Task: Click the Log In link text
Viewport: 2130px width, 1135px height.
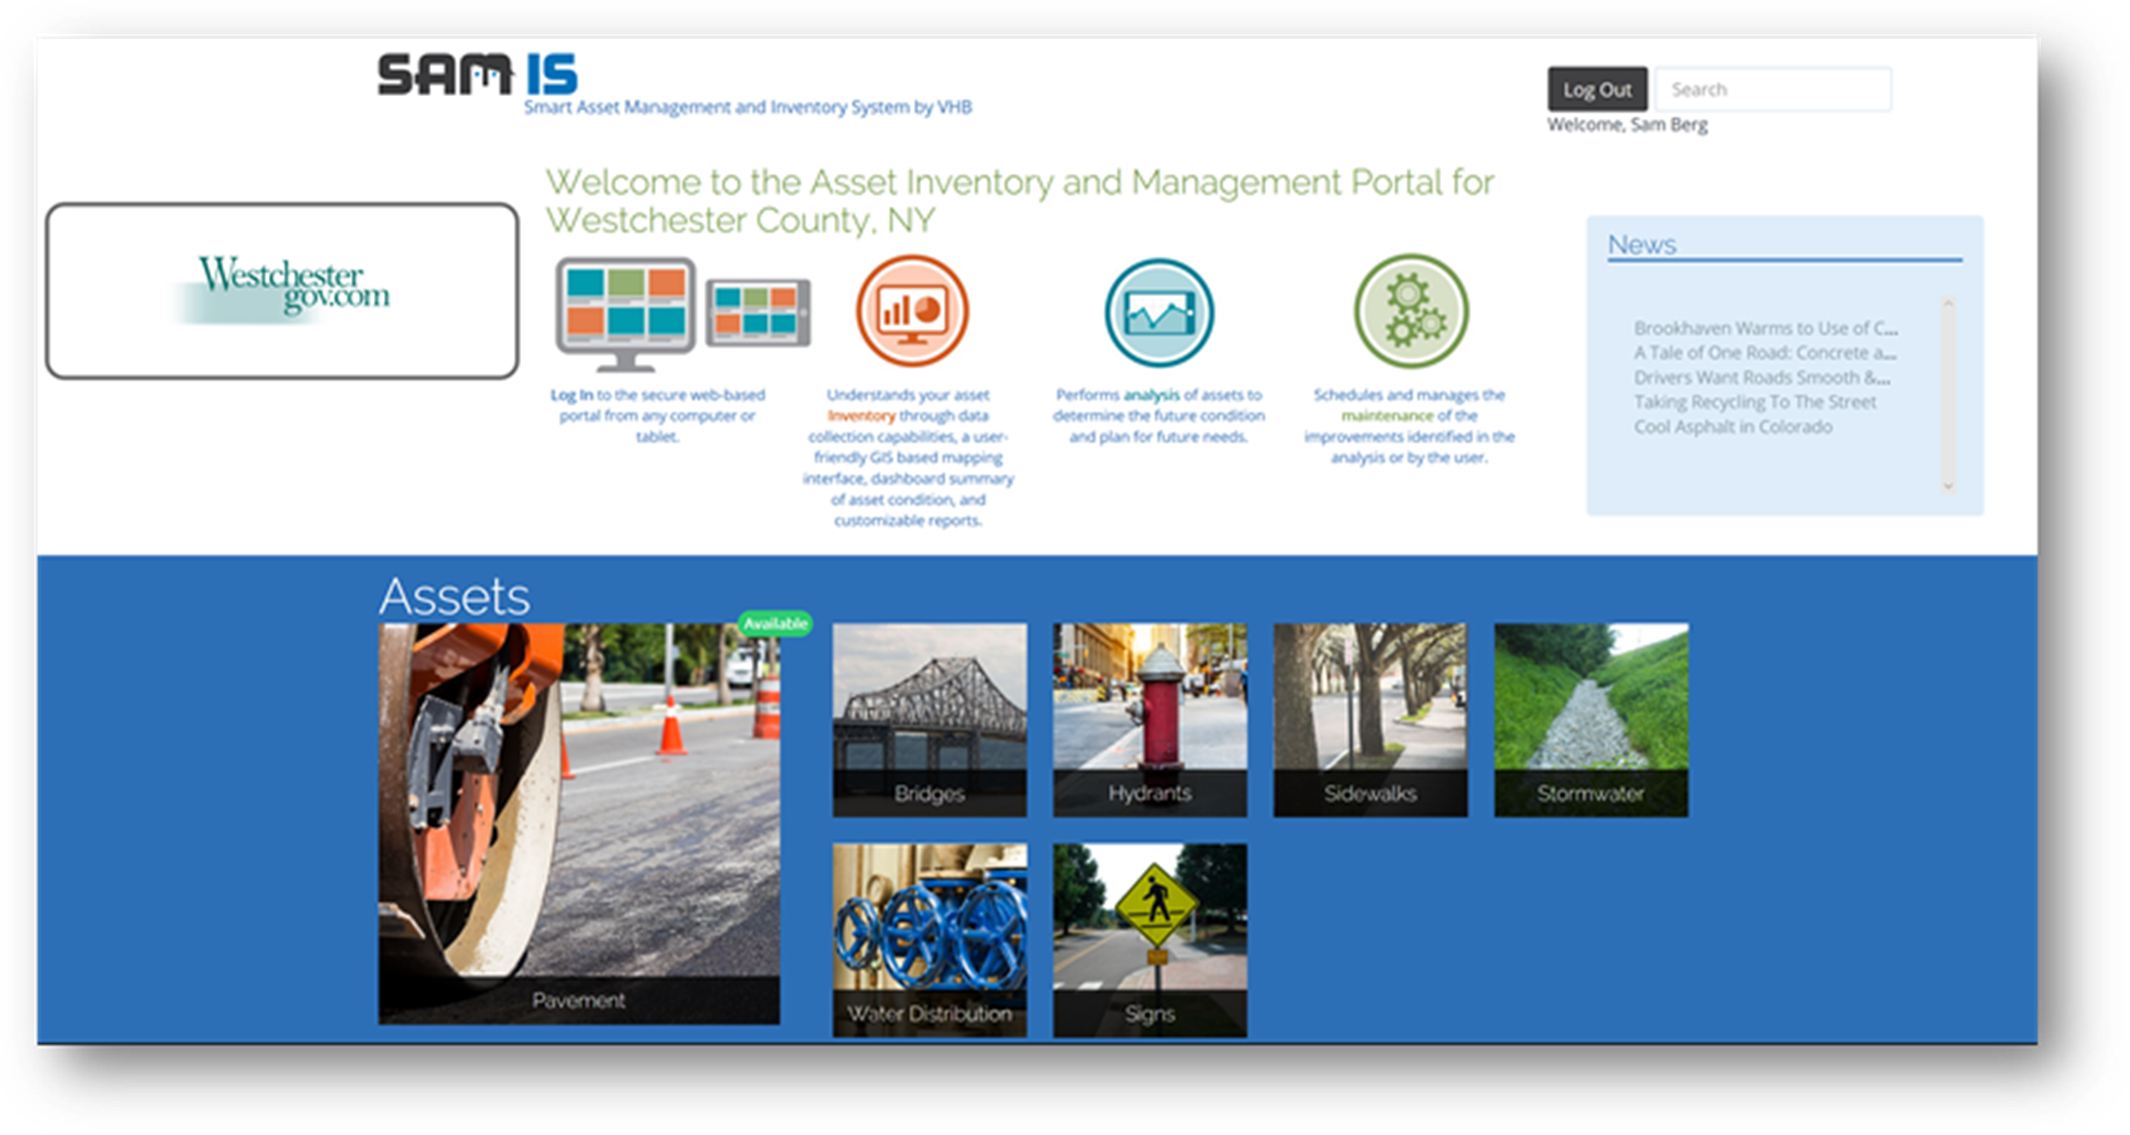Action: (x=571, y=395)
